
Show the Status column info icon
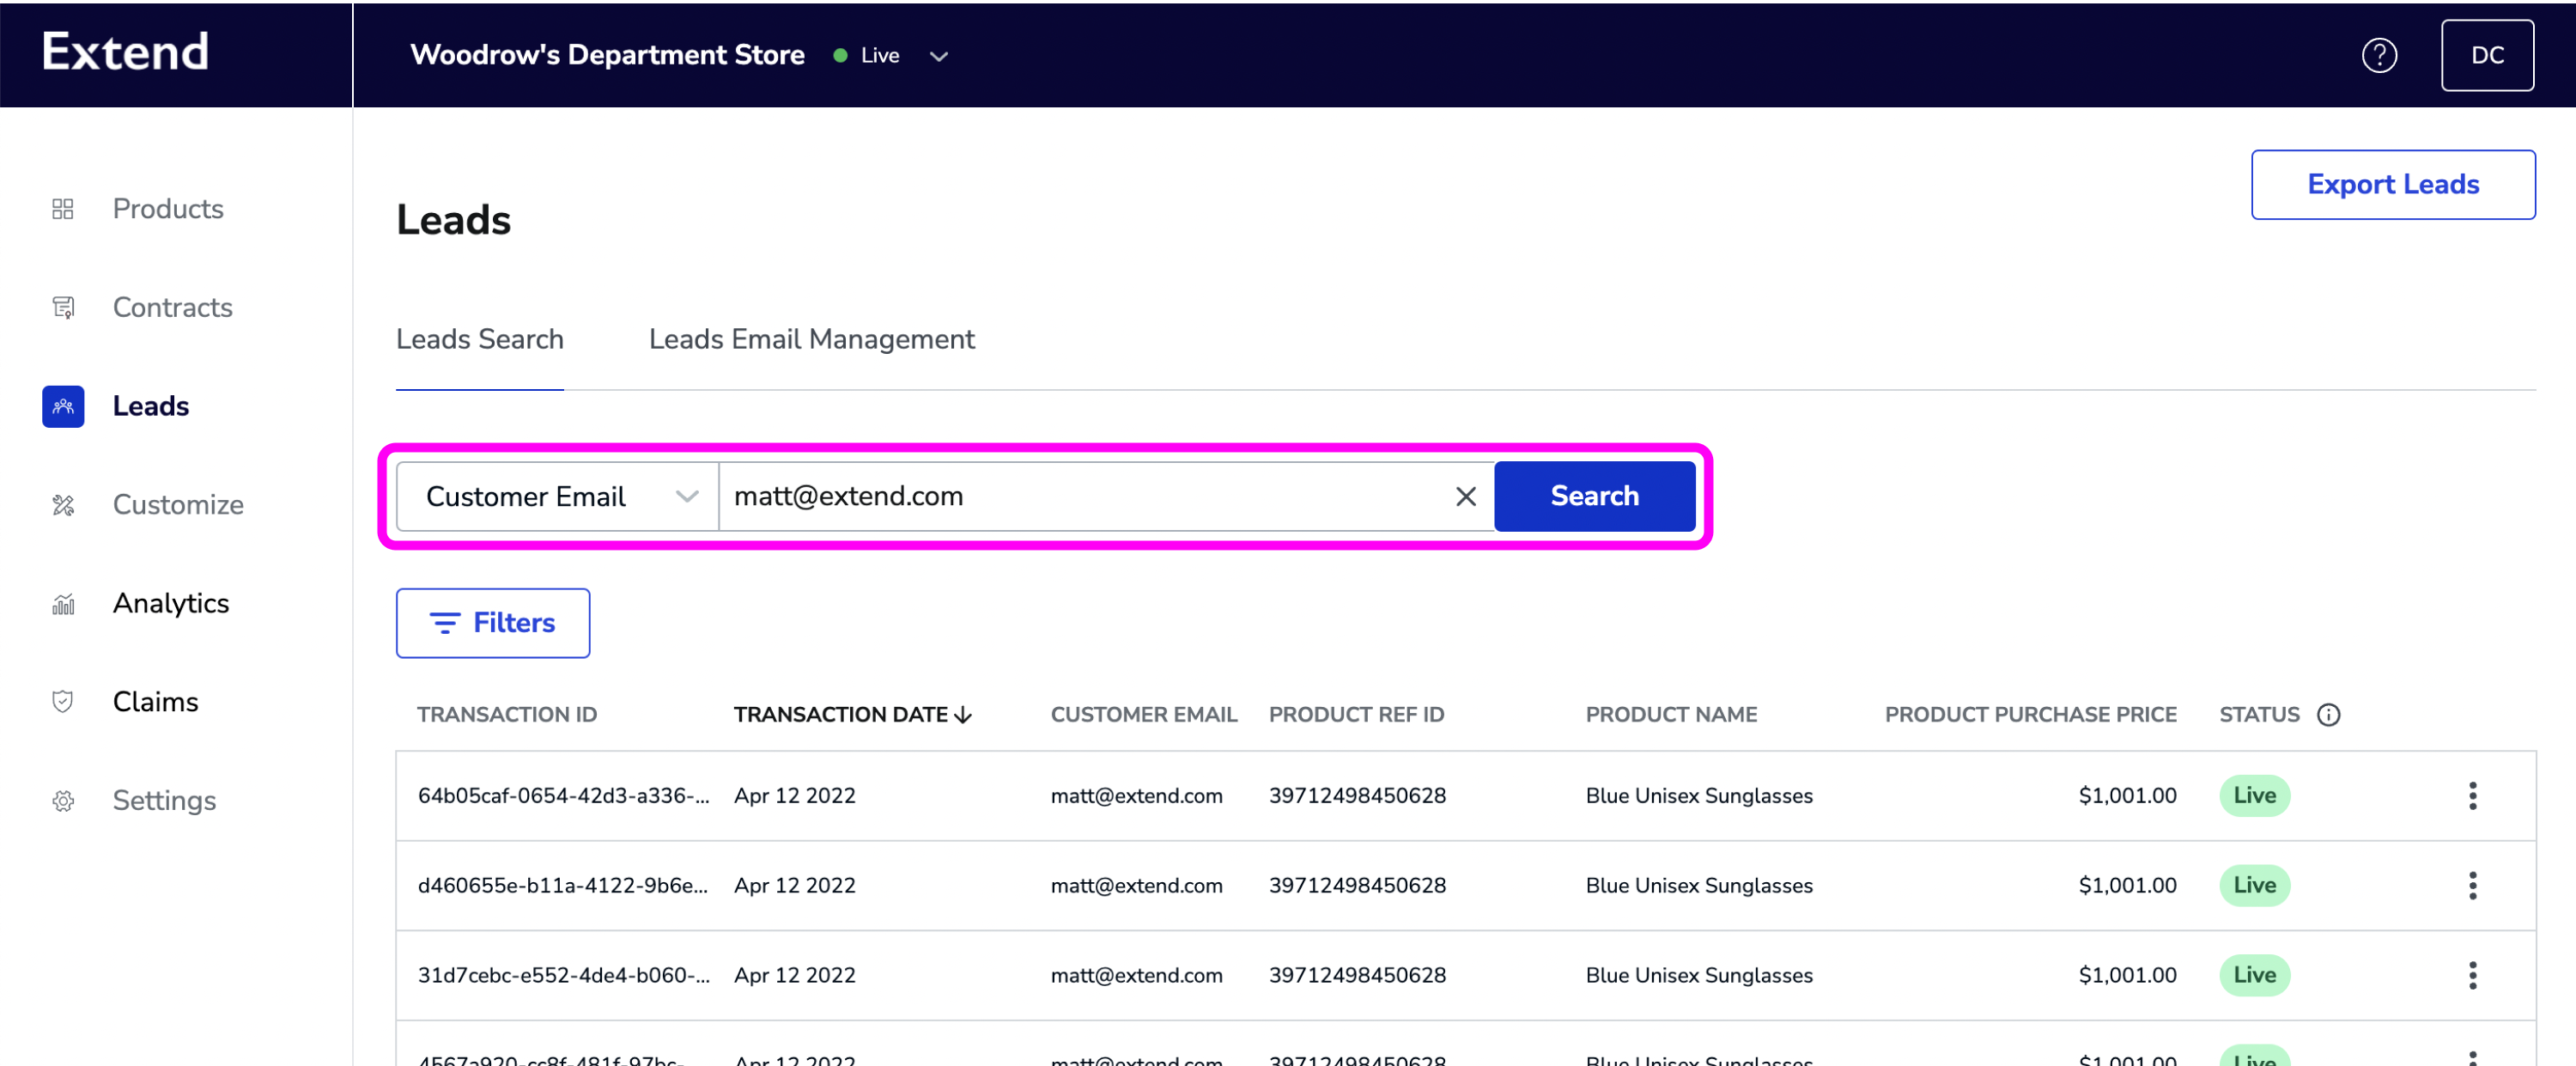click(2328, 715)
